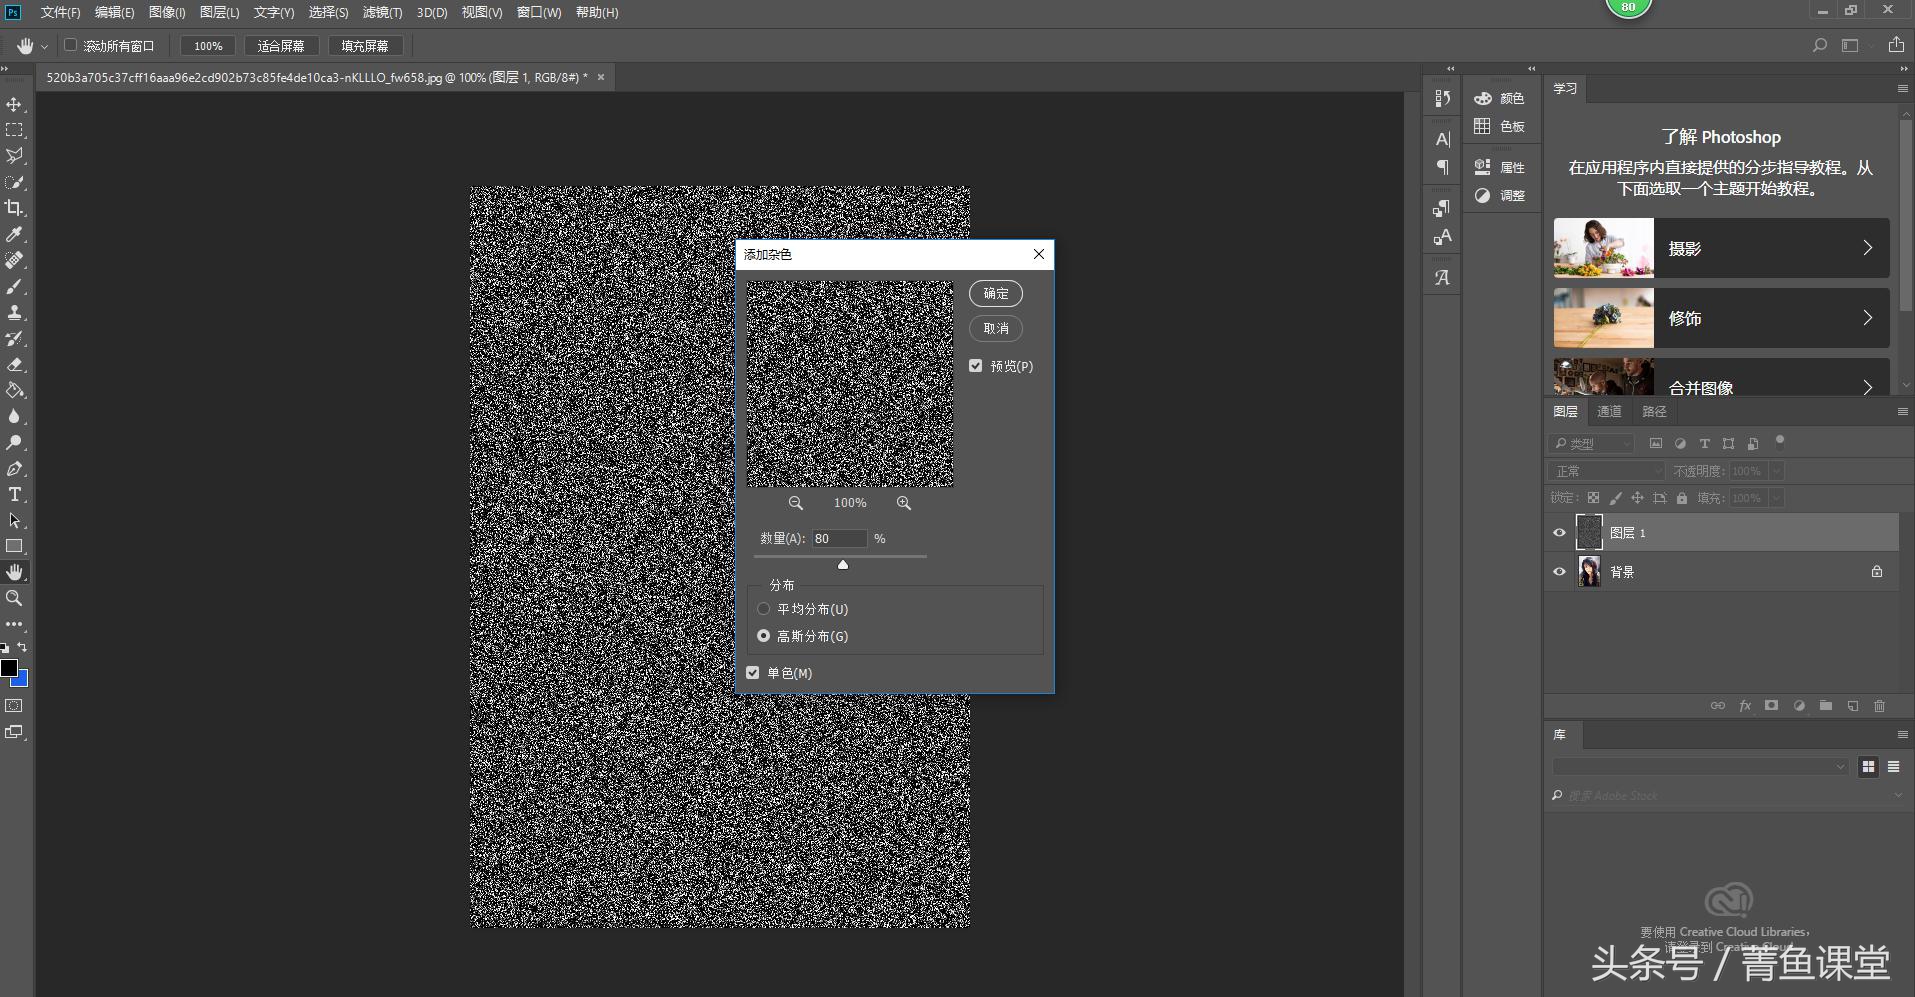Click zoom-out magnifier in noise dialog
The width and height of the screenshot is (1915, 997).
pyautogui.click(x=795, y=503)
